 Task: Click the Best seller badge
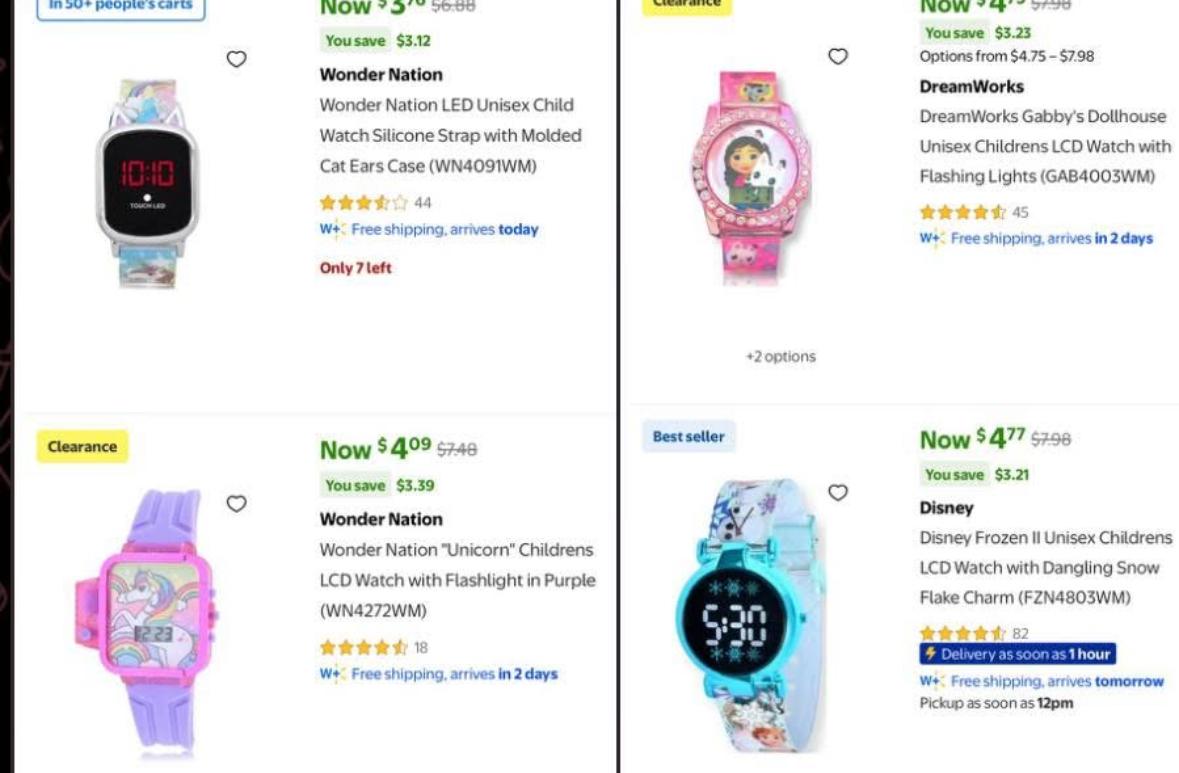point(689,437)
